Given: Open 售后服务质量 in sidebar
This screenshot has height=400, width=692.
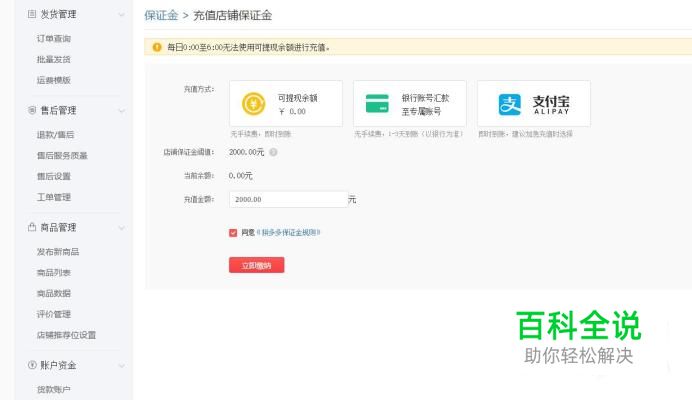Looking at the screenshot, I should pos(62,155).
